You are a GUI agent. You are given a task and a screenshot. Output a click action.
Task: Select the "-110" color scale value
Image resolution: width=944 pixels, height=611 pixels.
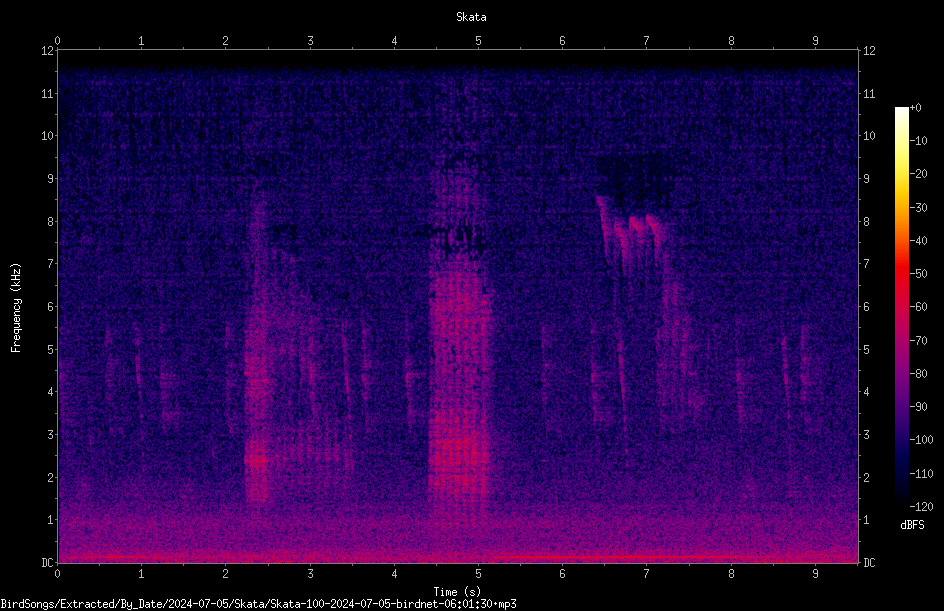click(x=921, y=474)
